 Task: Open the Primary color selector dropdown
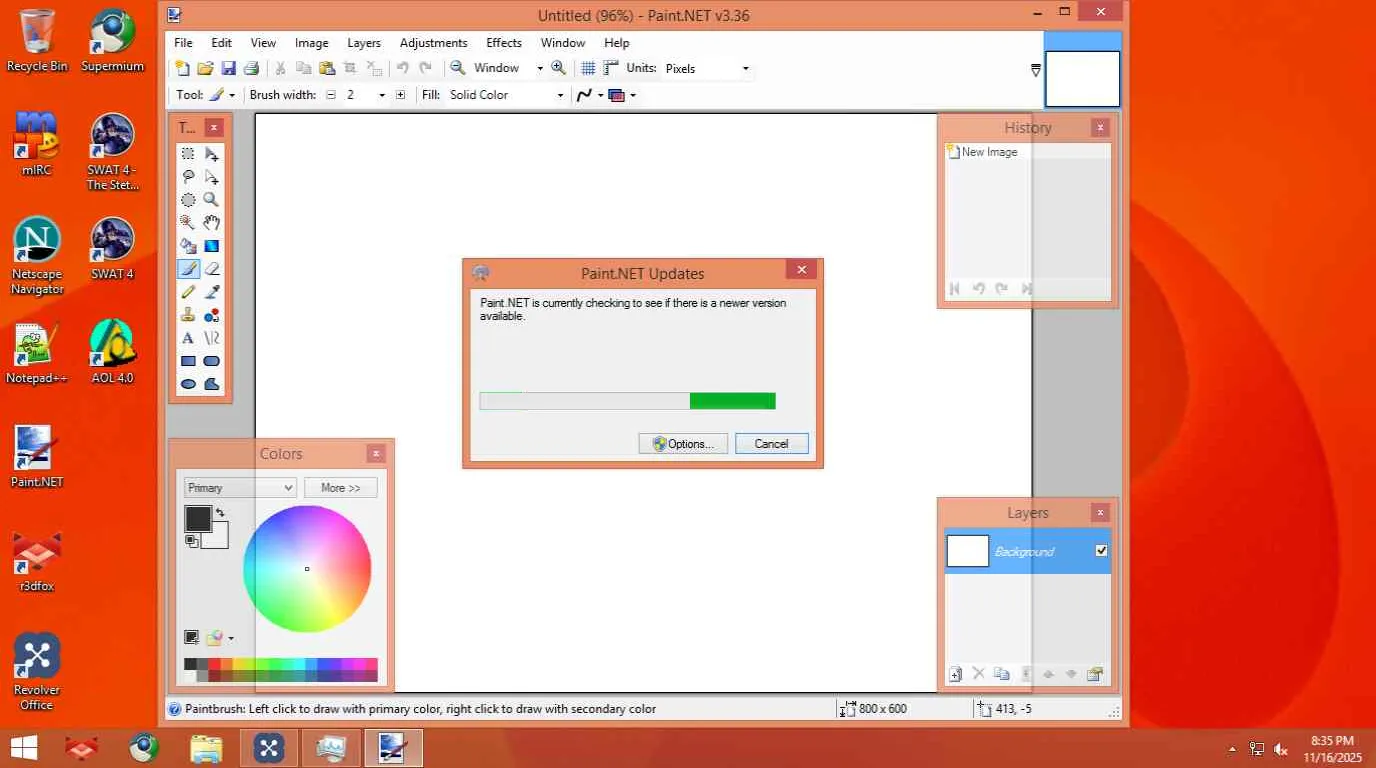[240, 488]
